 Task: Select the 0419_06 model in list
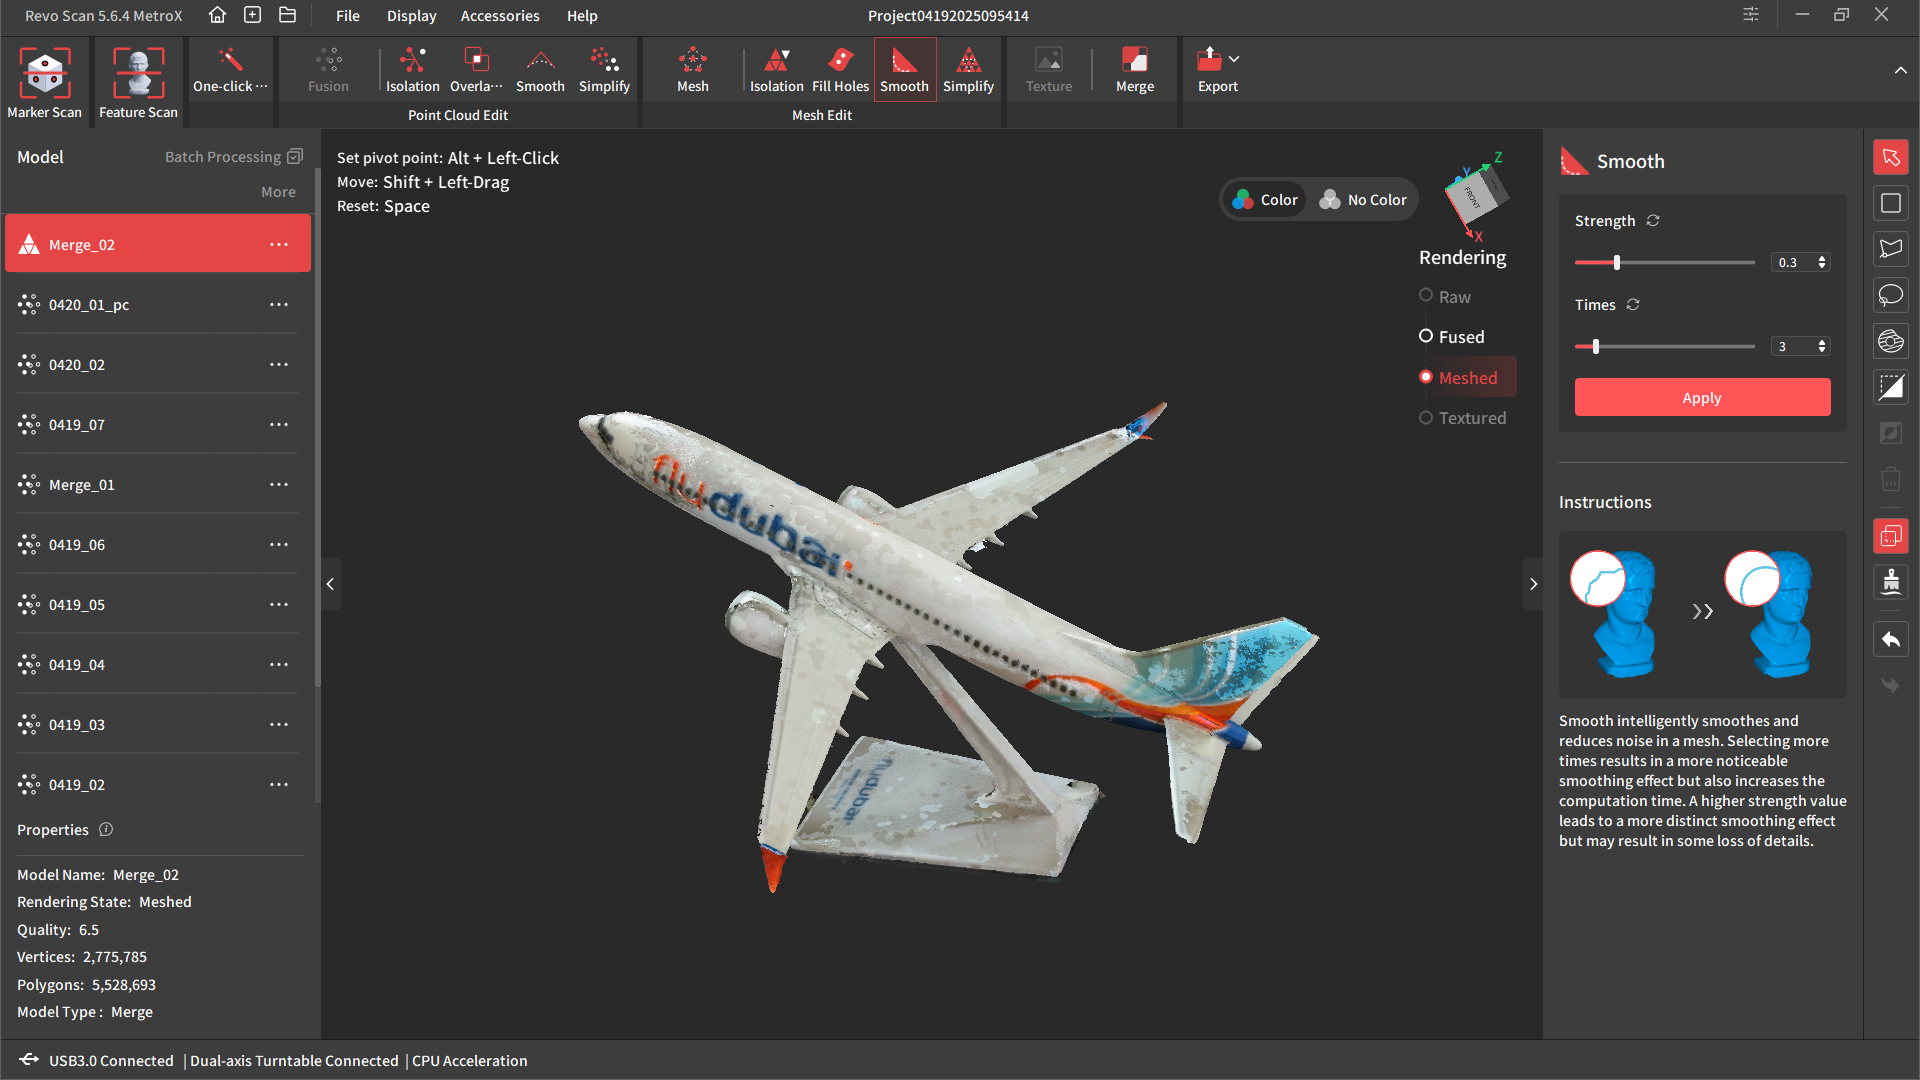click(x=158, y=545)
